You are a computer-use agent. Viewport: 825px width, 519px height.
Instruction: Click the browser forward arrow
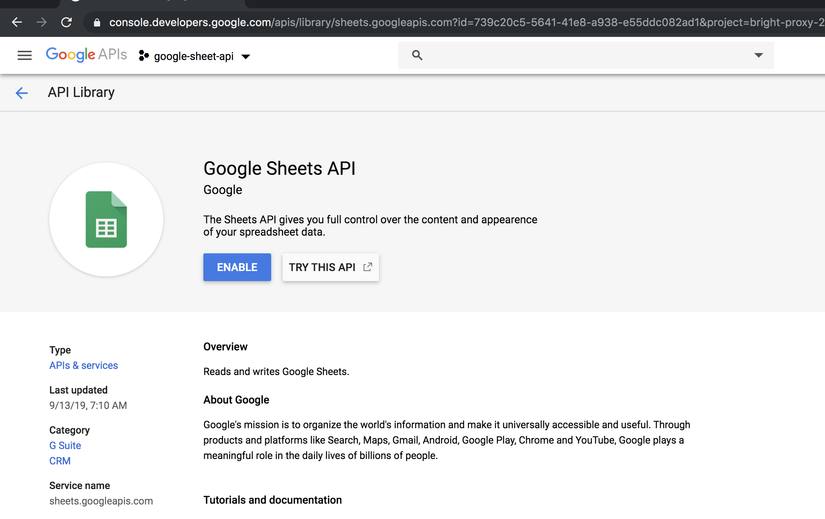tap(41, 22)
